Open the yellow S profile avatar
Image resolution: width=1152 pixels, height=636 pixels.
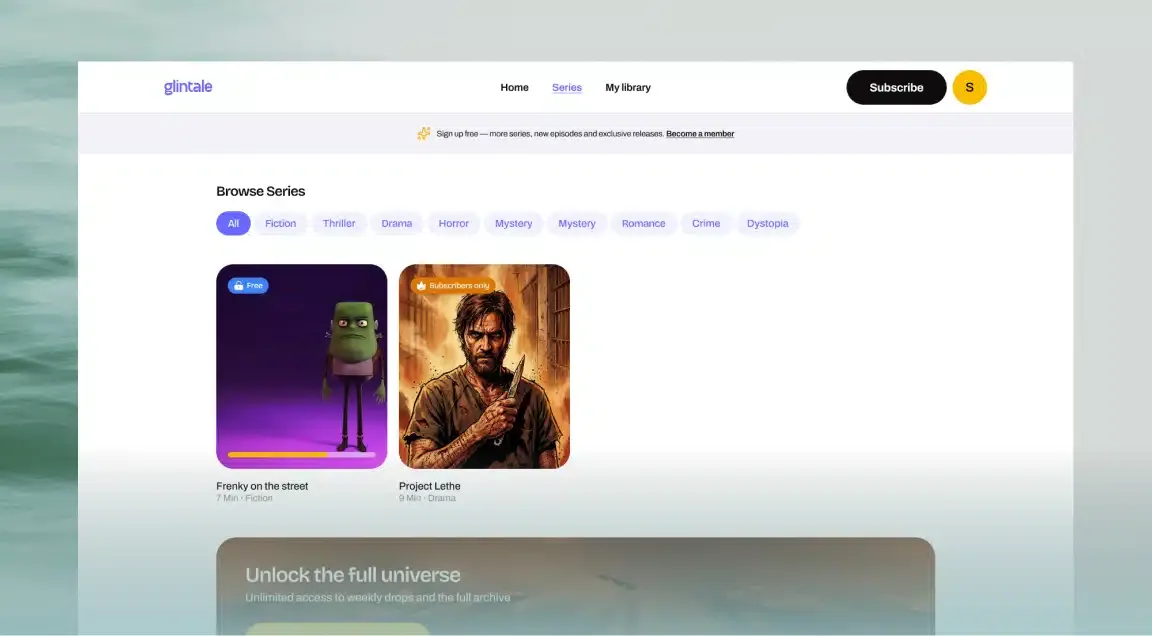(x=969, y=87)
